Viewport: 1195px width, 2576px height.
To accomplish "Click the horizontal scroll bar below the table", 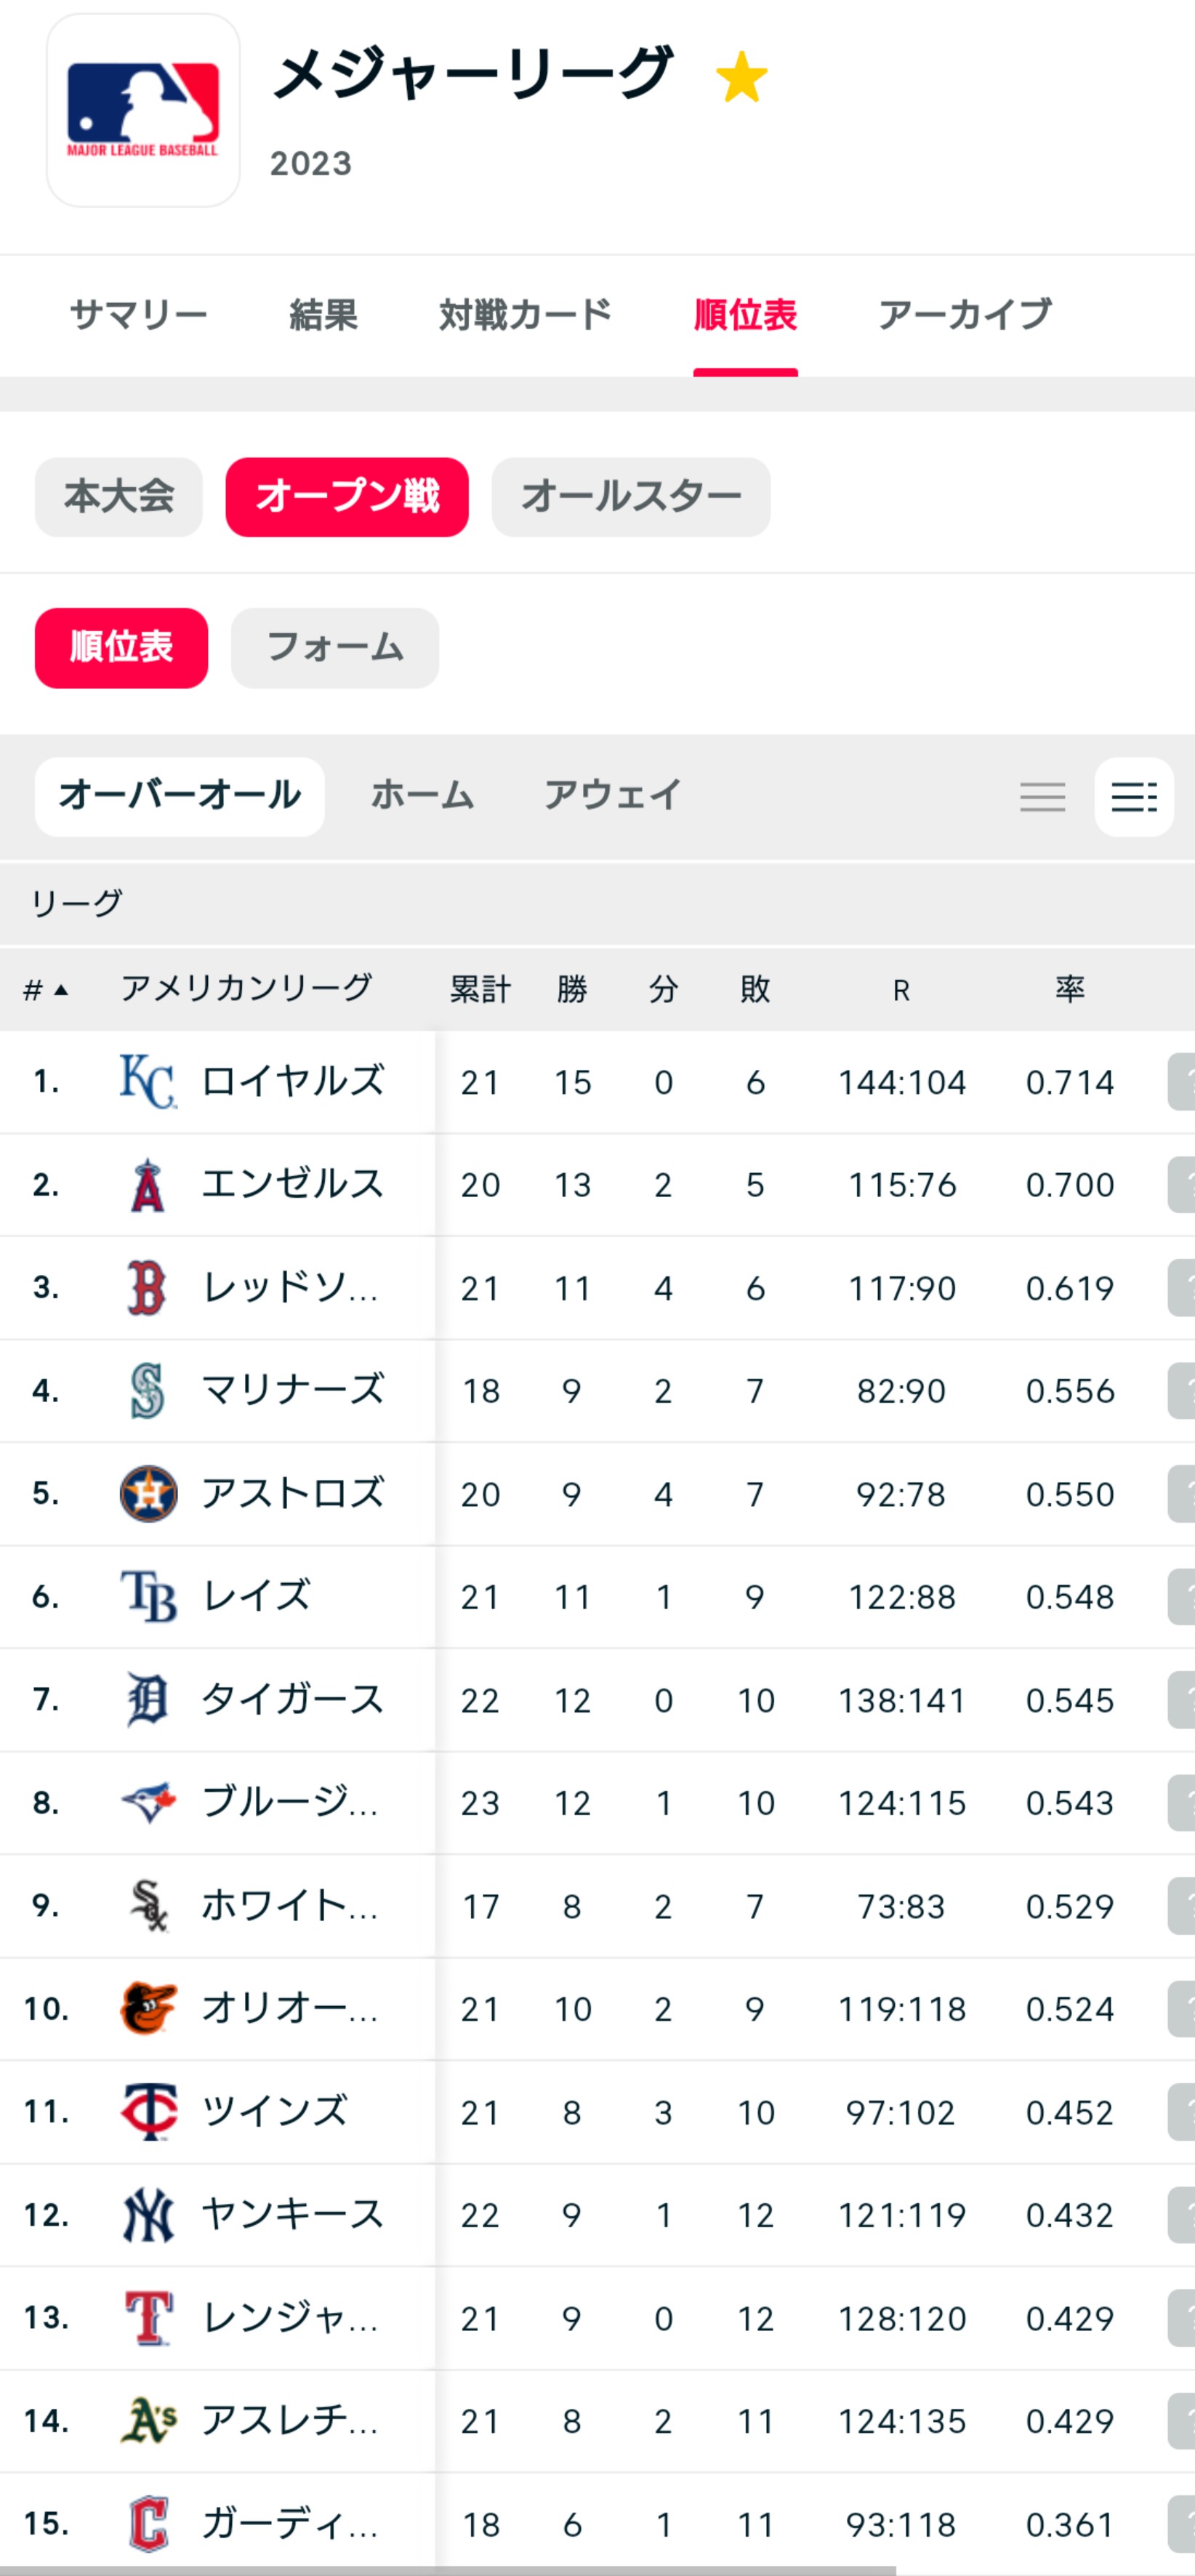I will pos(448,2570).
